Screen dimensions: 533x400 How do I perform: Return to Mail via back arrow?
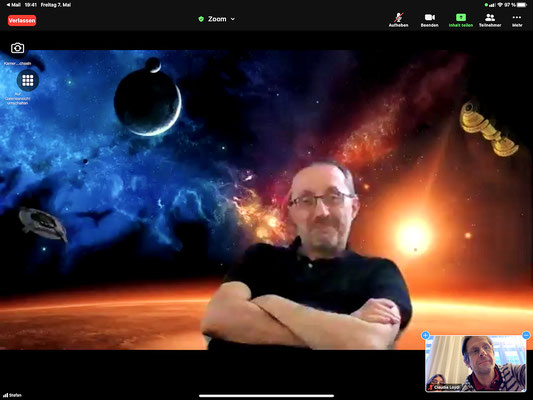coord(14,5)
